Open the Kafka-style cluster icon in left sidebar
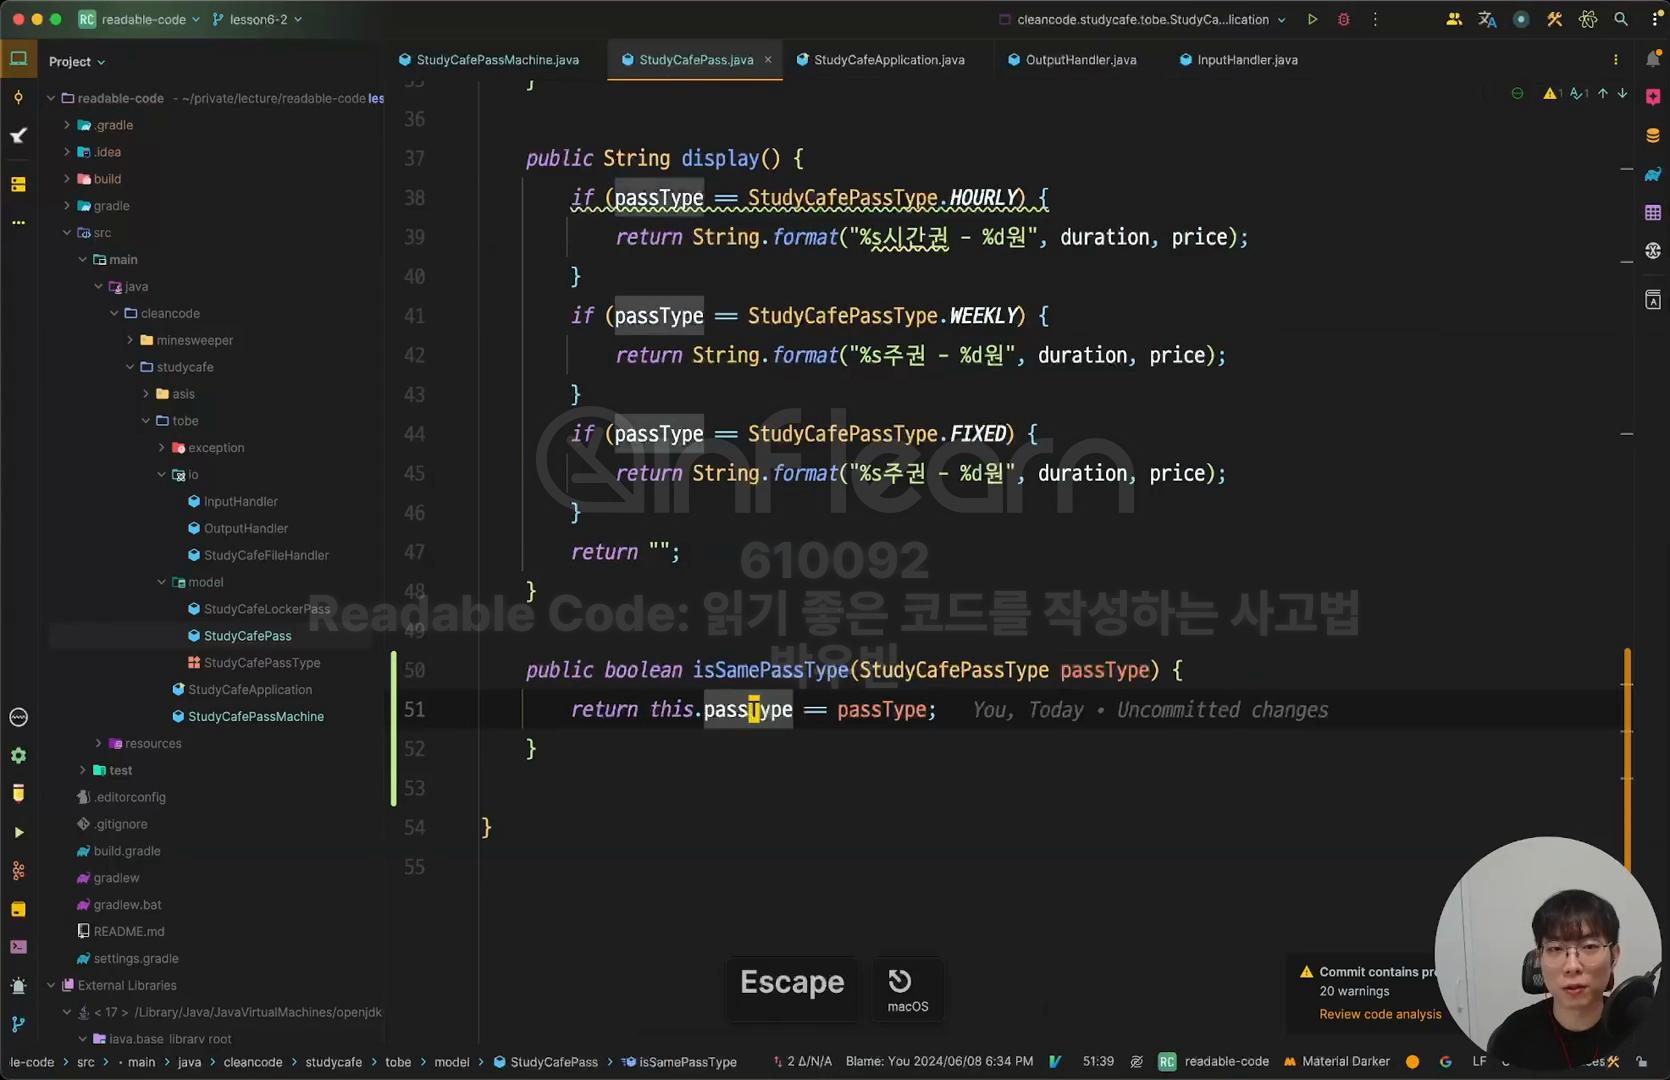Image resolution: width=1670 pixels, height=1080 pixels. (18, 871)
